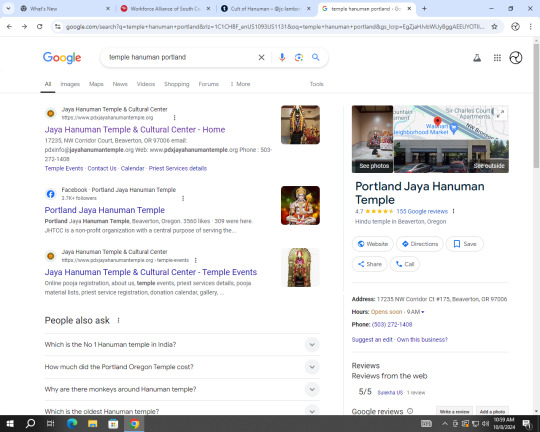The height and width of the screenshot is (432, 540).
Task: Expand 'Which is the No 1 Hanuman temple' question
Action: click(182, 344)
